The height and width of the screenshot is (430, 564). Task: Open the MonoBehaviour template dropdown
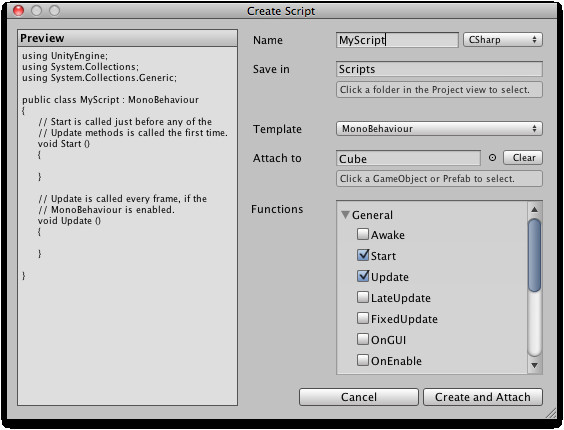[x=439, y=128]
